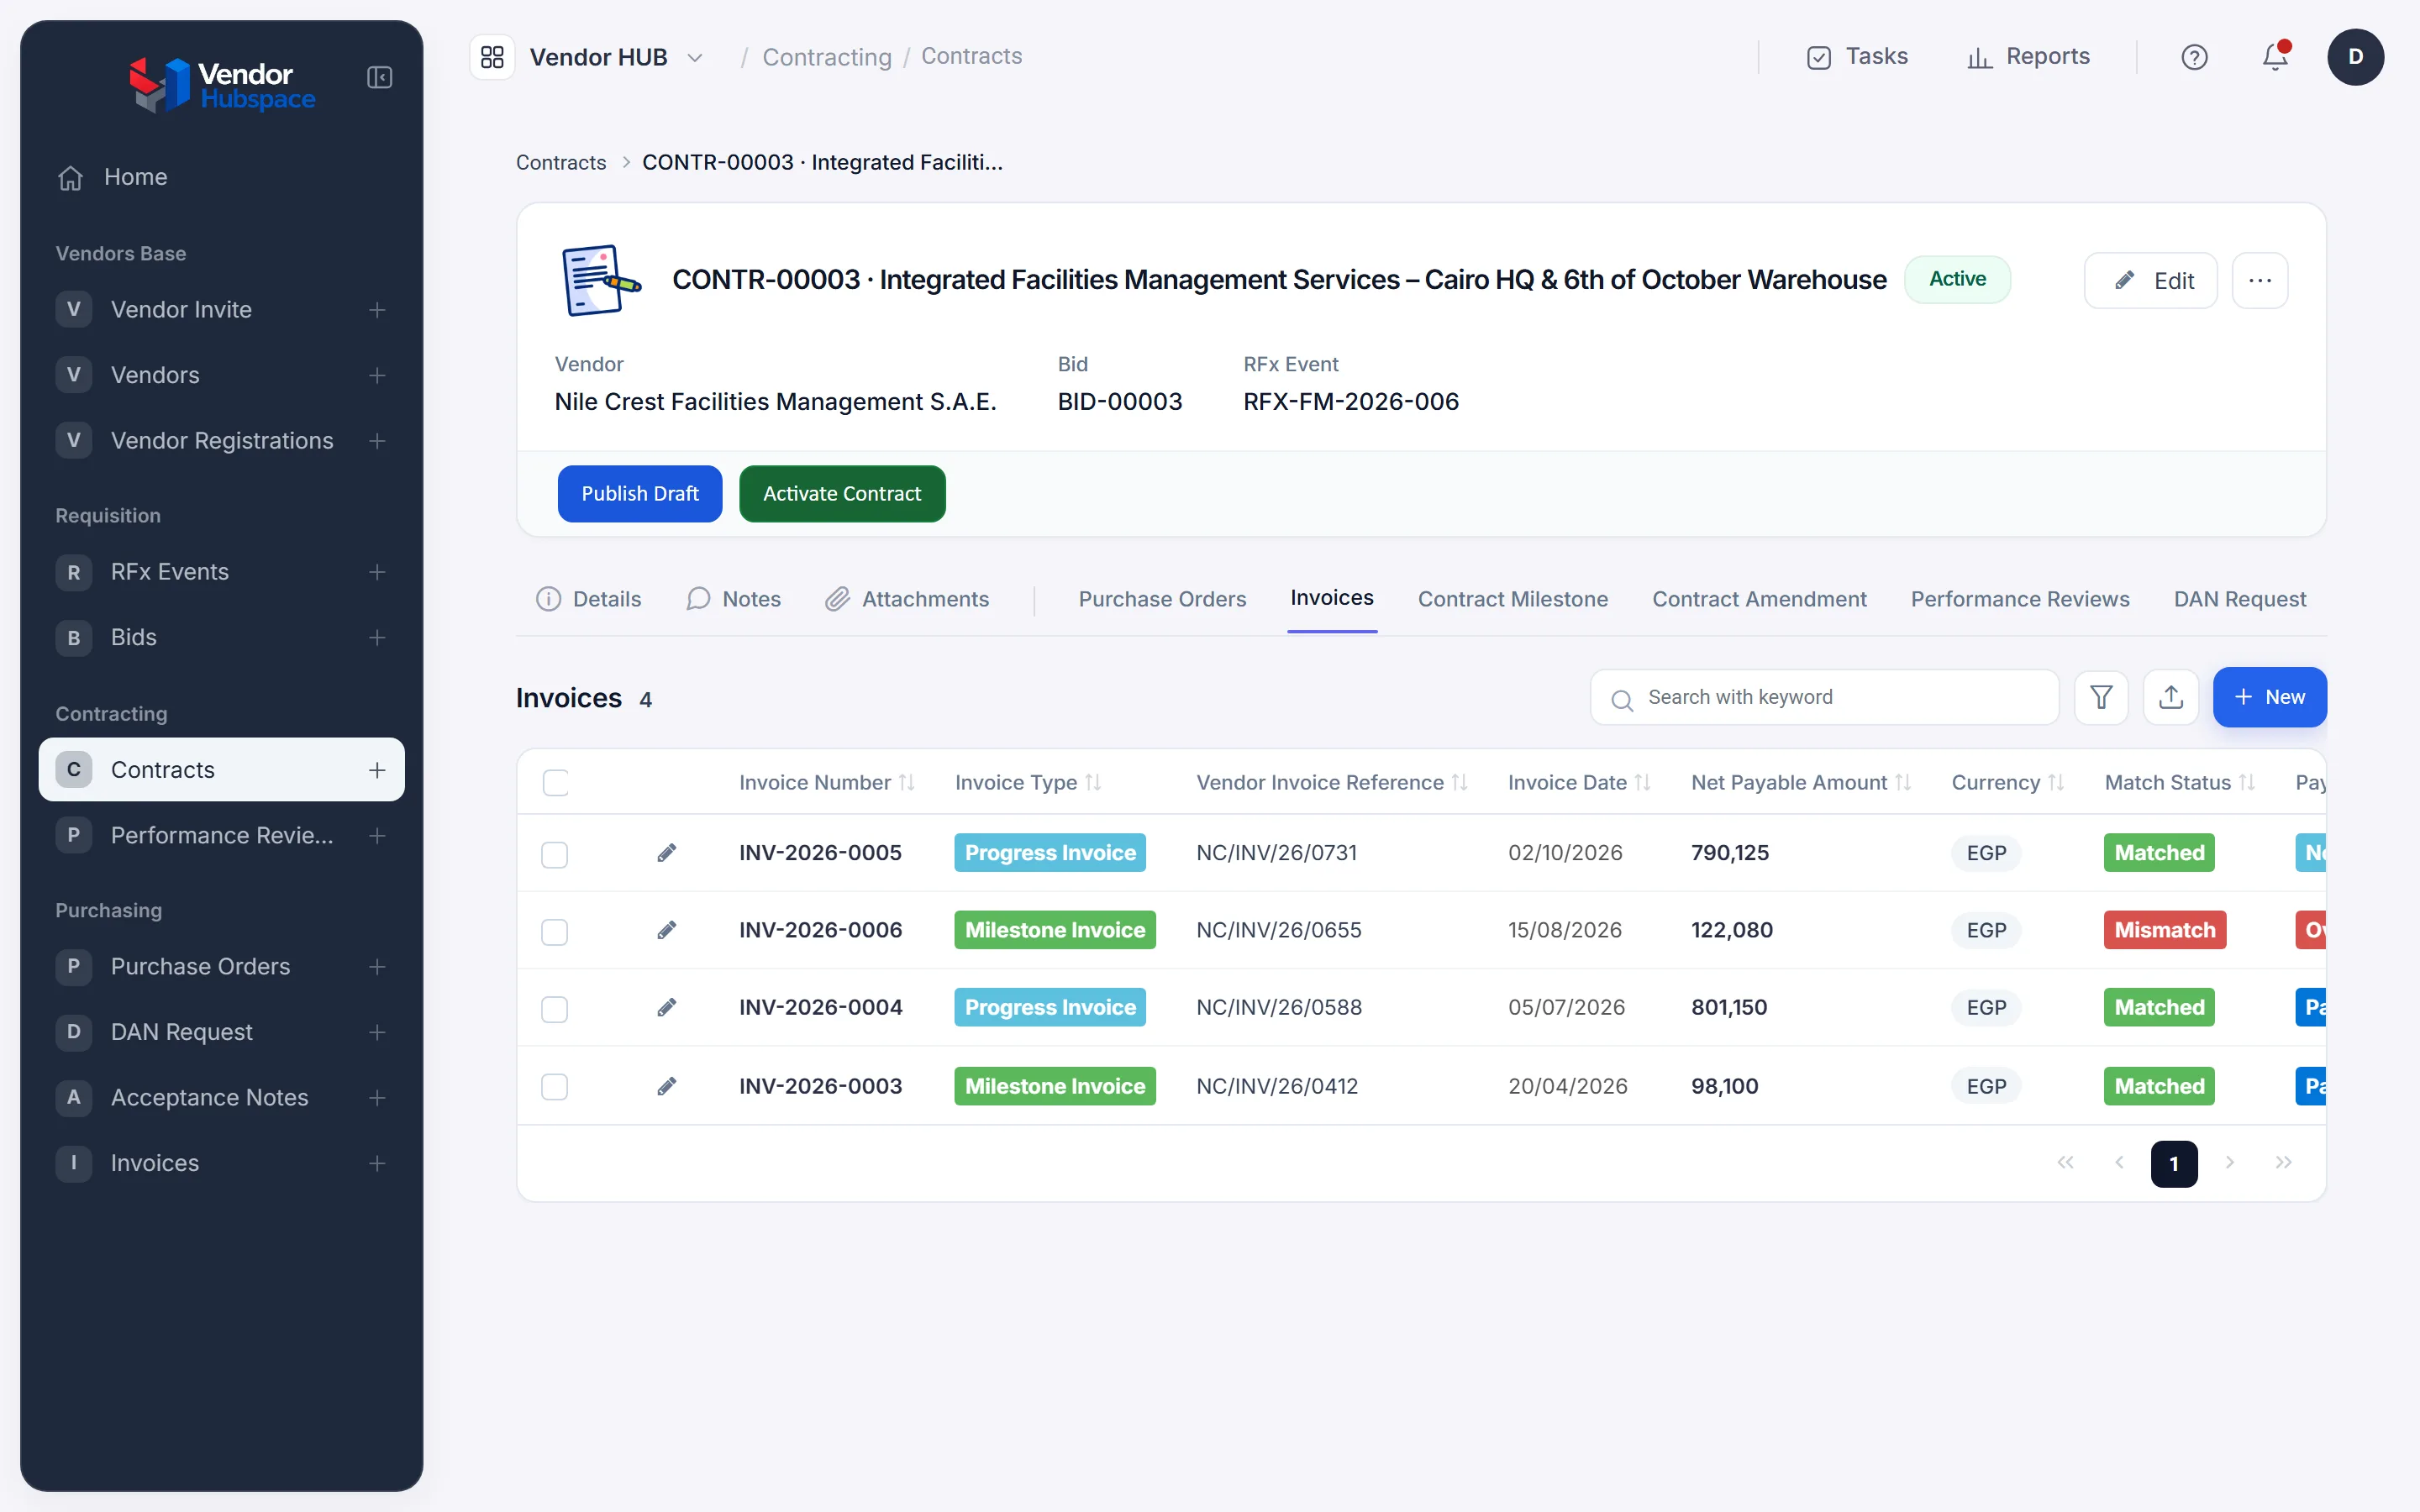Check the INV-2026-0006 row checkbox
This screenshot has height=1512, width=2420.
coord(554,931)
